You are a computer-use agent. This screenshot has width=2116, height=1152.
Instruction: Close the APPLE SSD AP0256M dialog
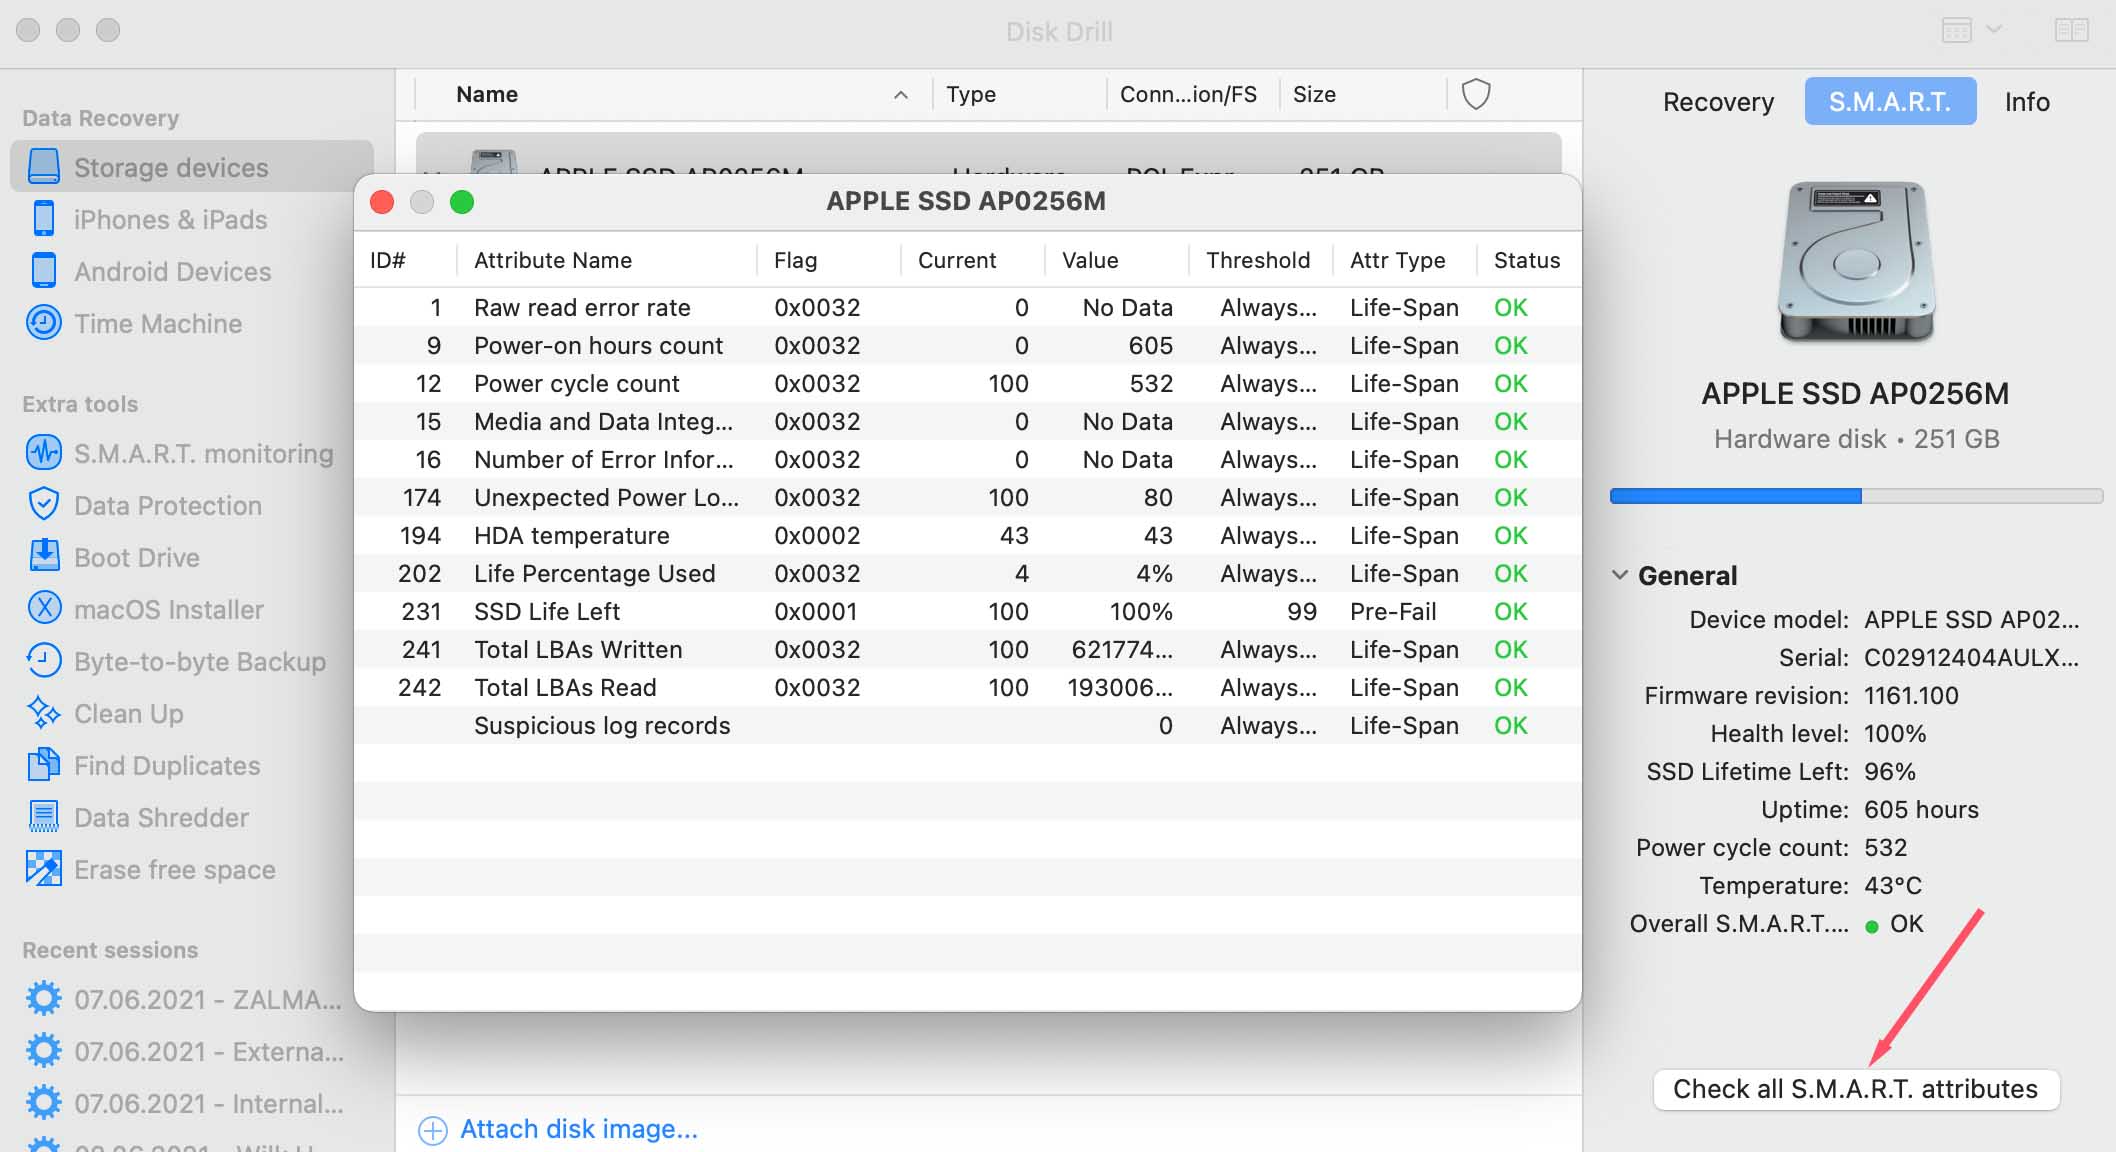(x=382, y=202)
